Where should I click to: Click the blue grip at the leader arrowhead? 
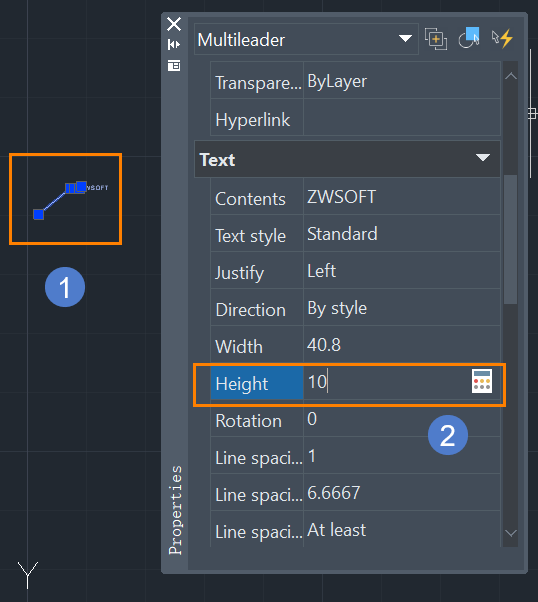click(38, 214)
